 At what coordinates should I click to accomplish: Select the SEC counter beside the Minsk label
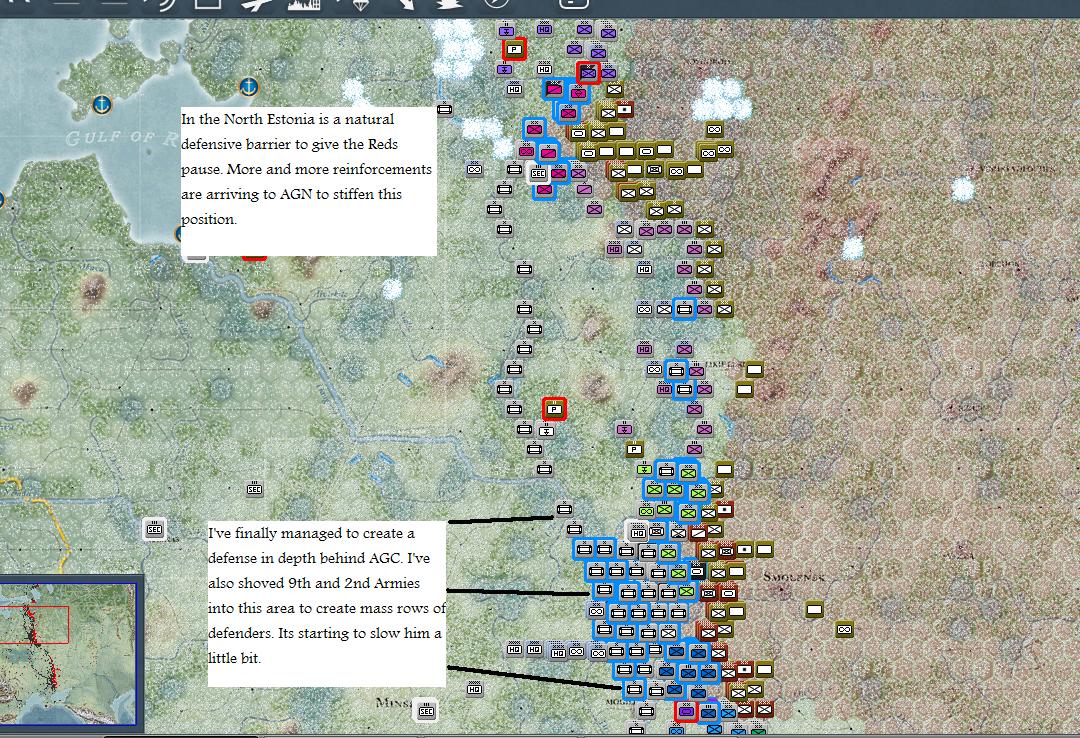click(x=426, y=711)
